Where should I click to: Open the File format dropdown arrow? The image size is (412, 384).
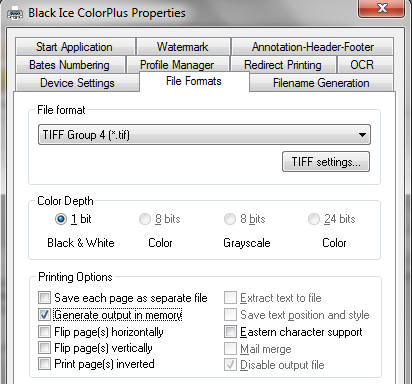pyautogui.click(x=362, y=135)
